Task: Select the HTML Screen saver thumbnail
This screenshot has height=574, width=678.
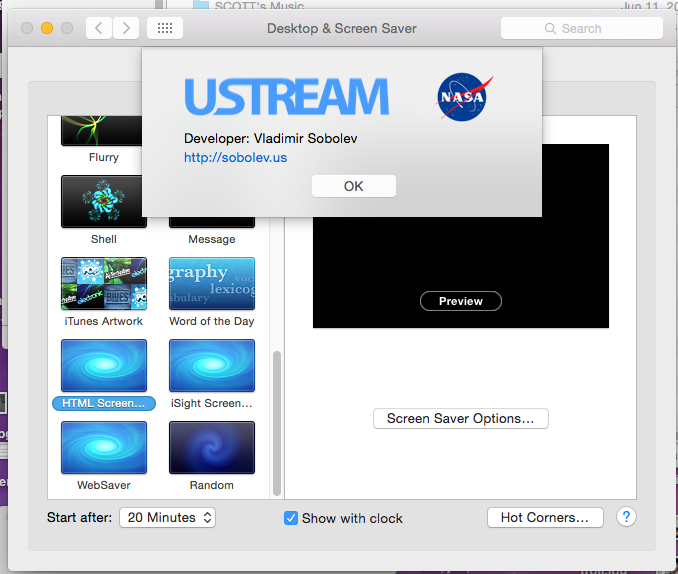Action: 104,366
